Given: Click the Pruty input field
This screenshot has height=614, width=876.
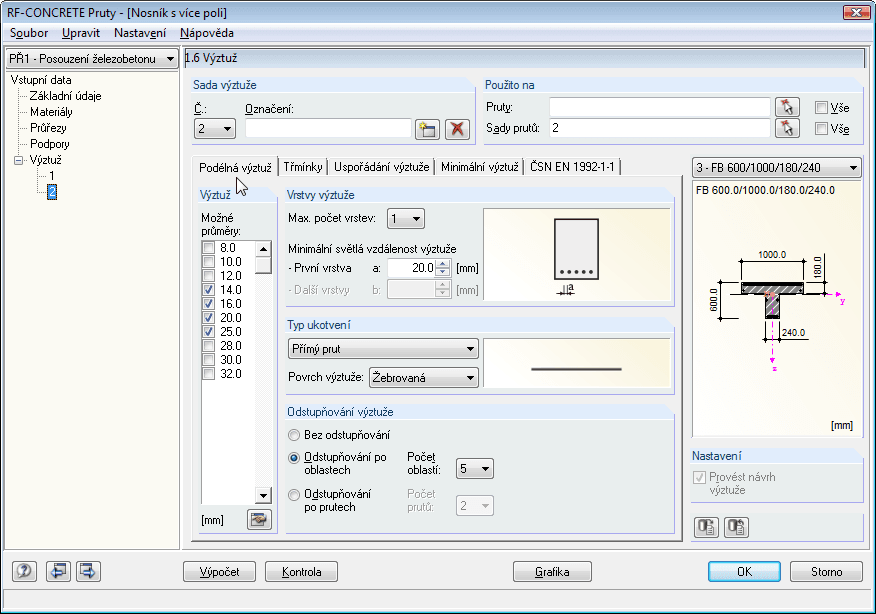Looking at the screenshot, I should click(x=660, y=107).
